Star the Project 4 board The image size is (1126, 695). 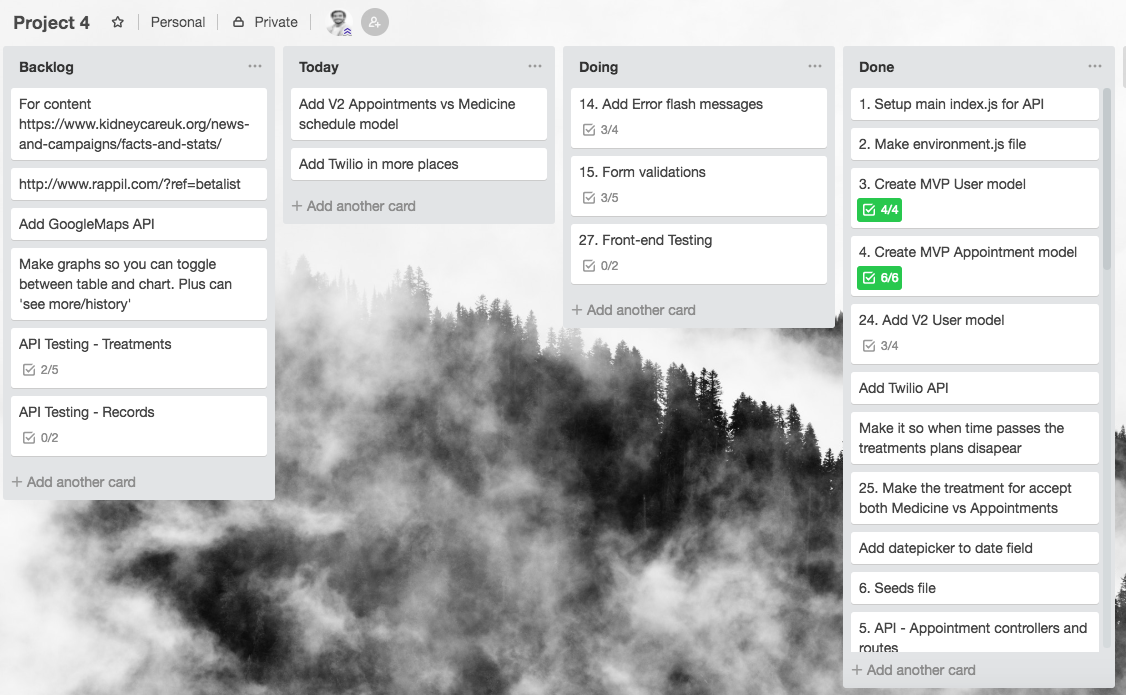[x=118, y=22]
